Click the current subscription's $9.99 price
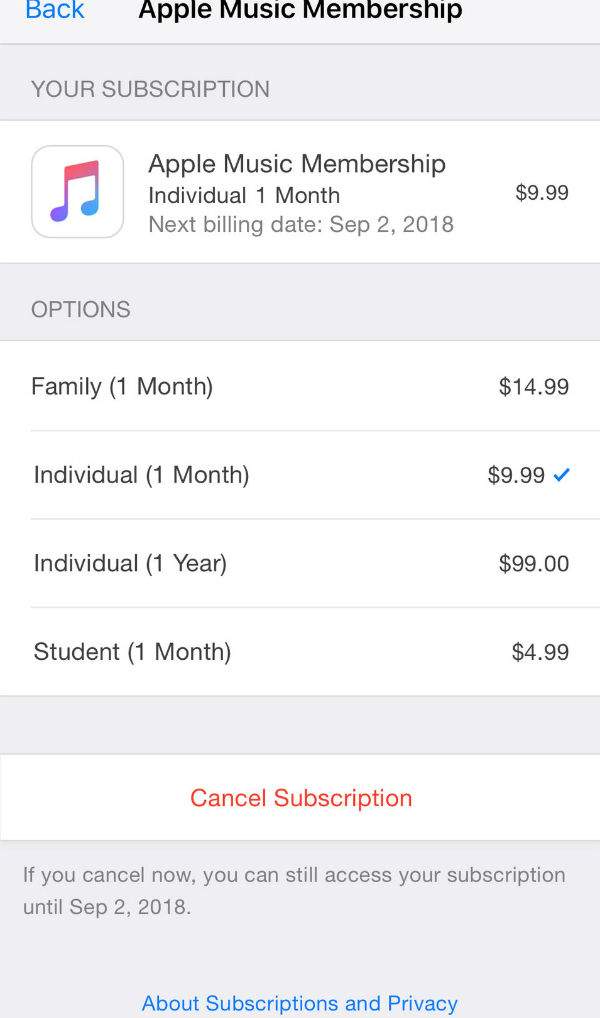The width and height of the screenshot is (600, 1018). click(541, 192)
